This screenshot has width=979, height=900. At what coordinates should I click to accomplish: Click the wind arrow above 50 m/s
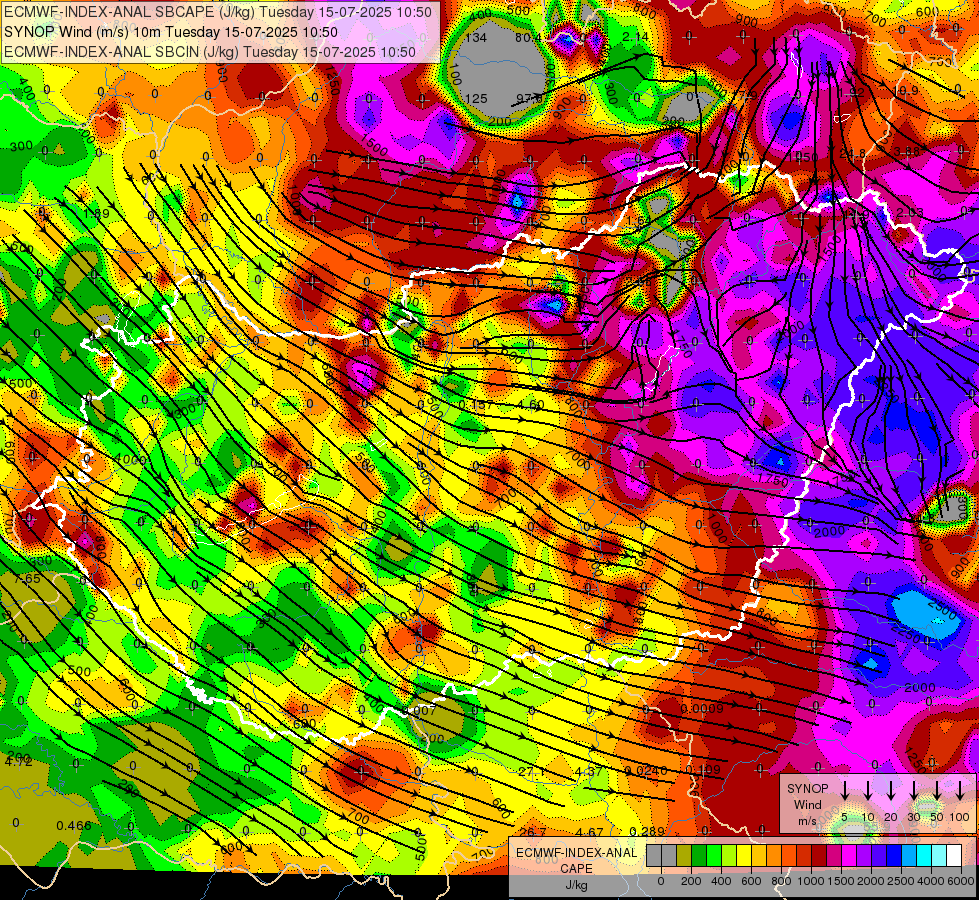tap(937, 791)
